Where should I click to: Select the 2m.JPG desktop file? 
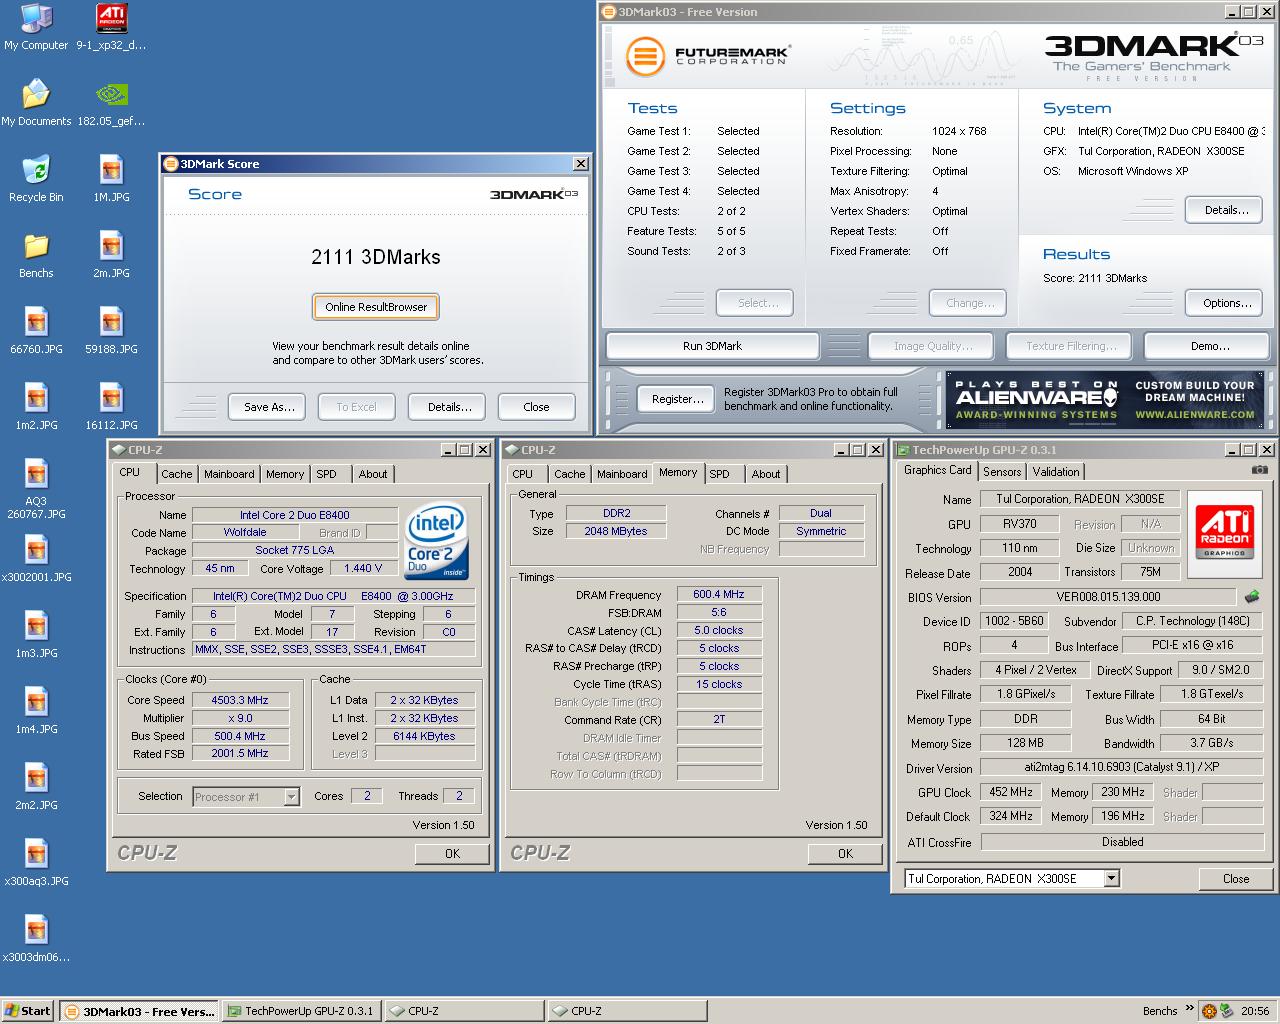(111, 255)
